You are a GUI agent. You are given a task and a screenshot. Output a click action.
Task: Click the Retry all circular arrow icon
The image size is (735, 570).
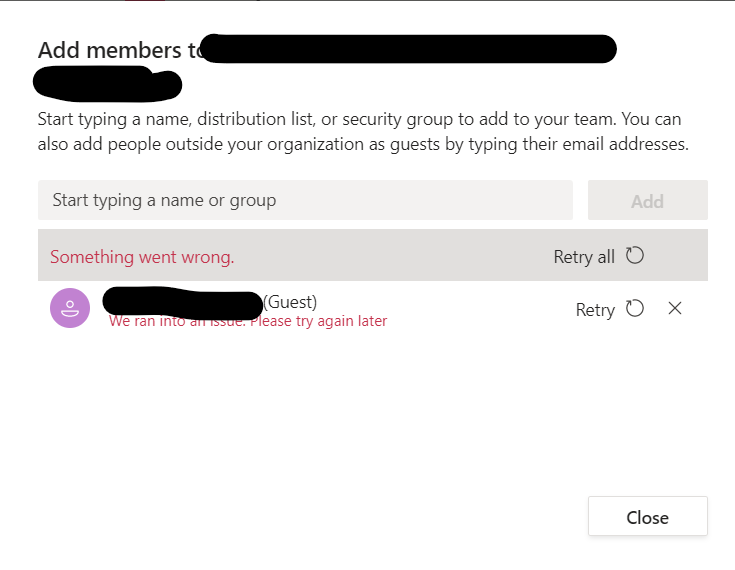click(635, 256)
